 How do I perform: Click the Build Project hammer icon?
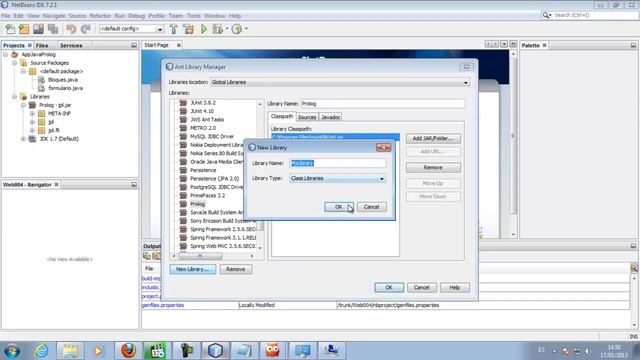pos(173,29)
